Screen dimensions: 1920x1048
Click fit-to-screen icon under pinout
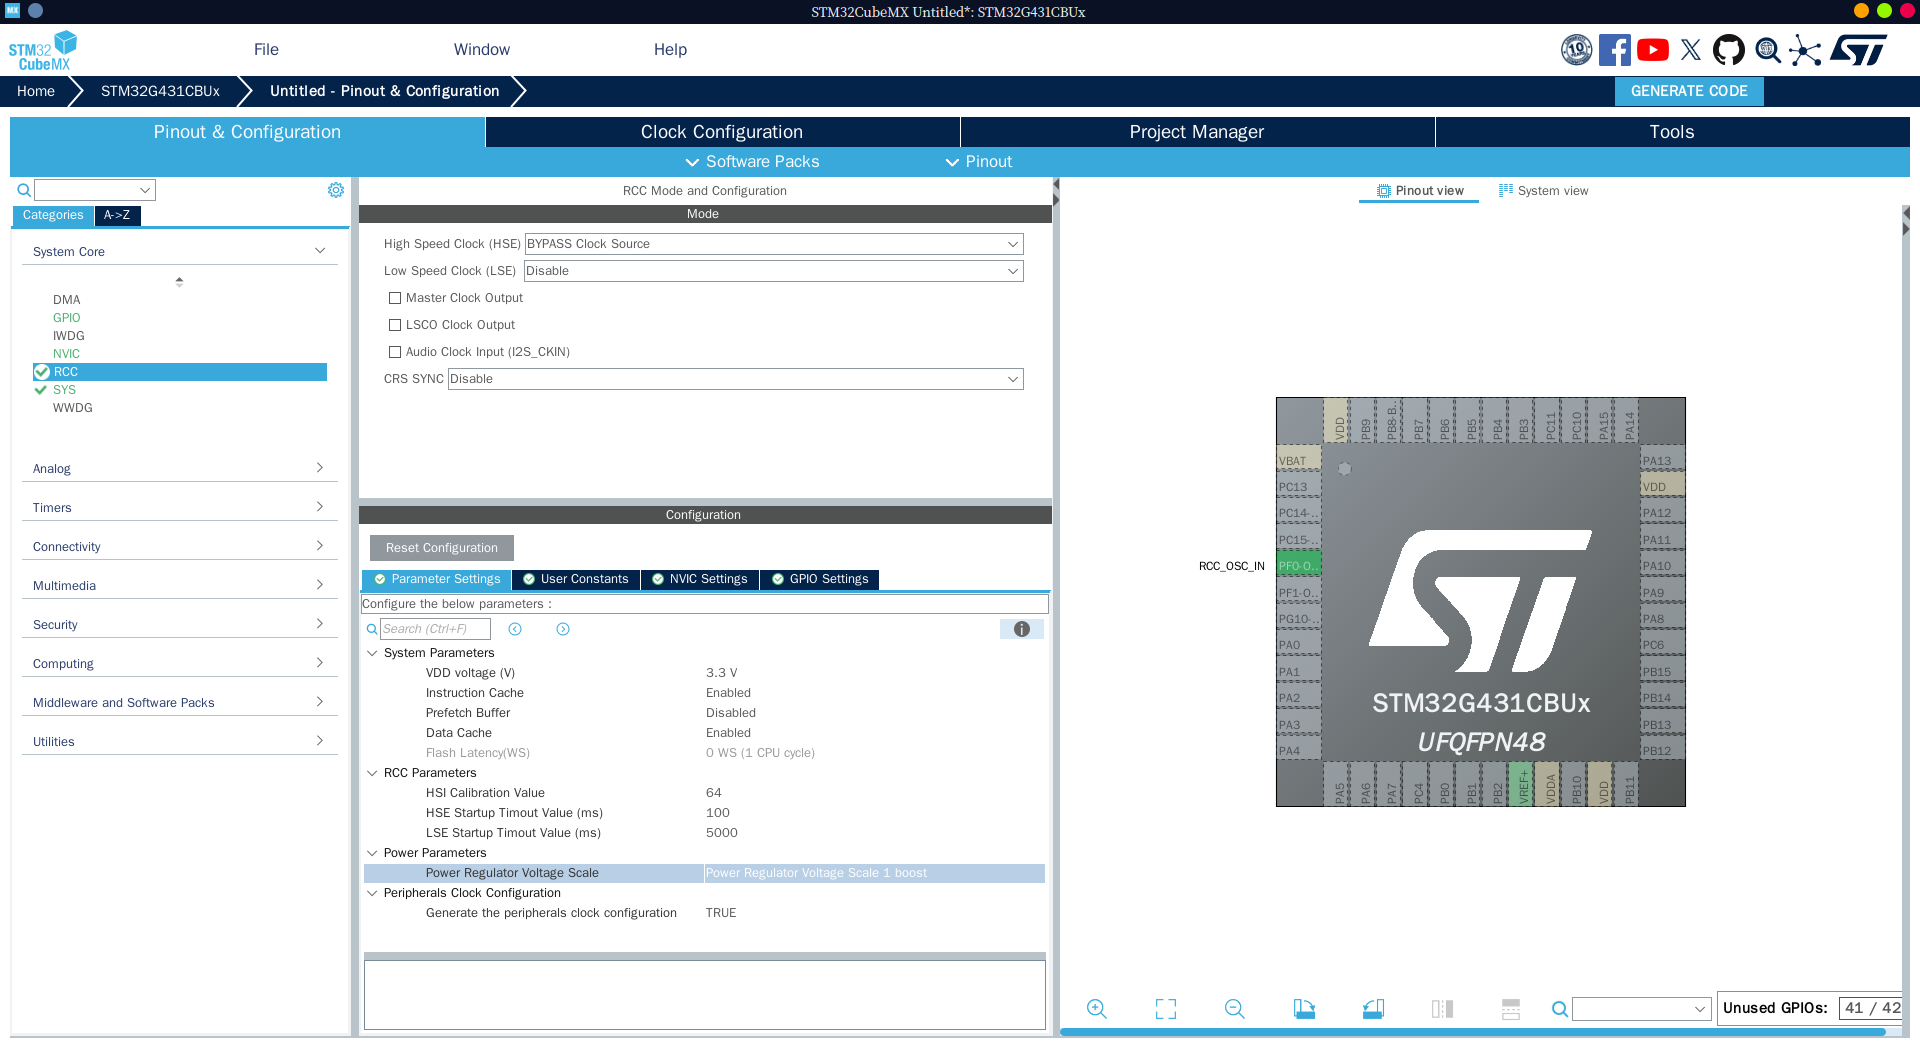(1166, 1009)
